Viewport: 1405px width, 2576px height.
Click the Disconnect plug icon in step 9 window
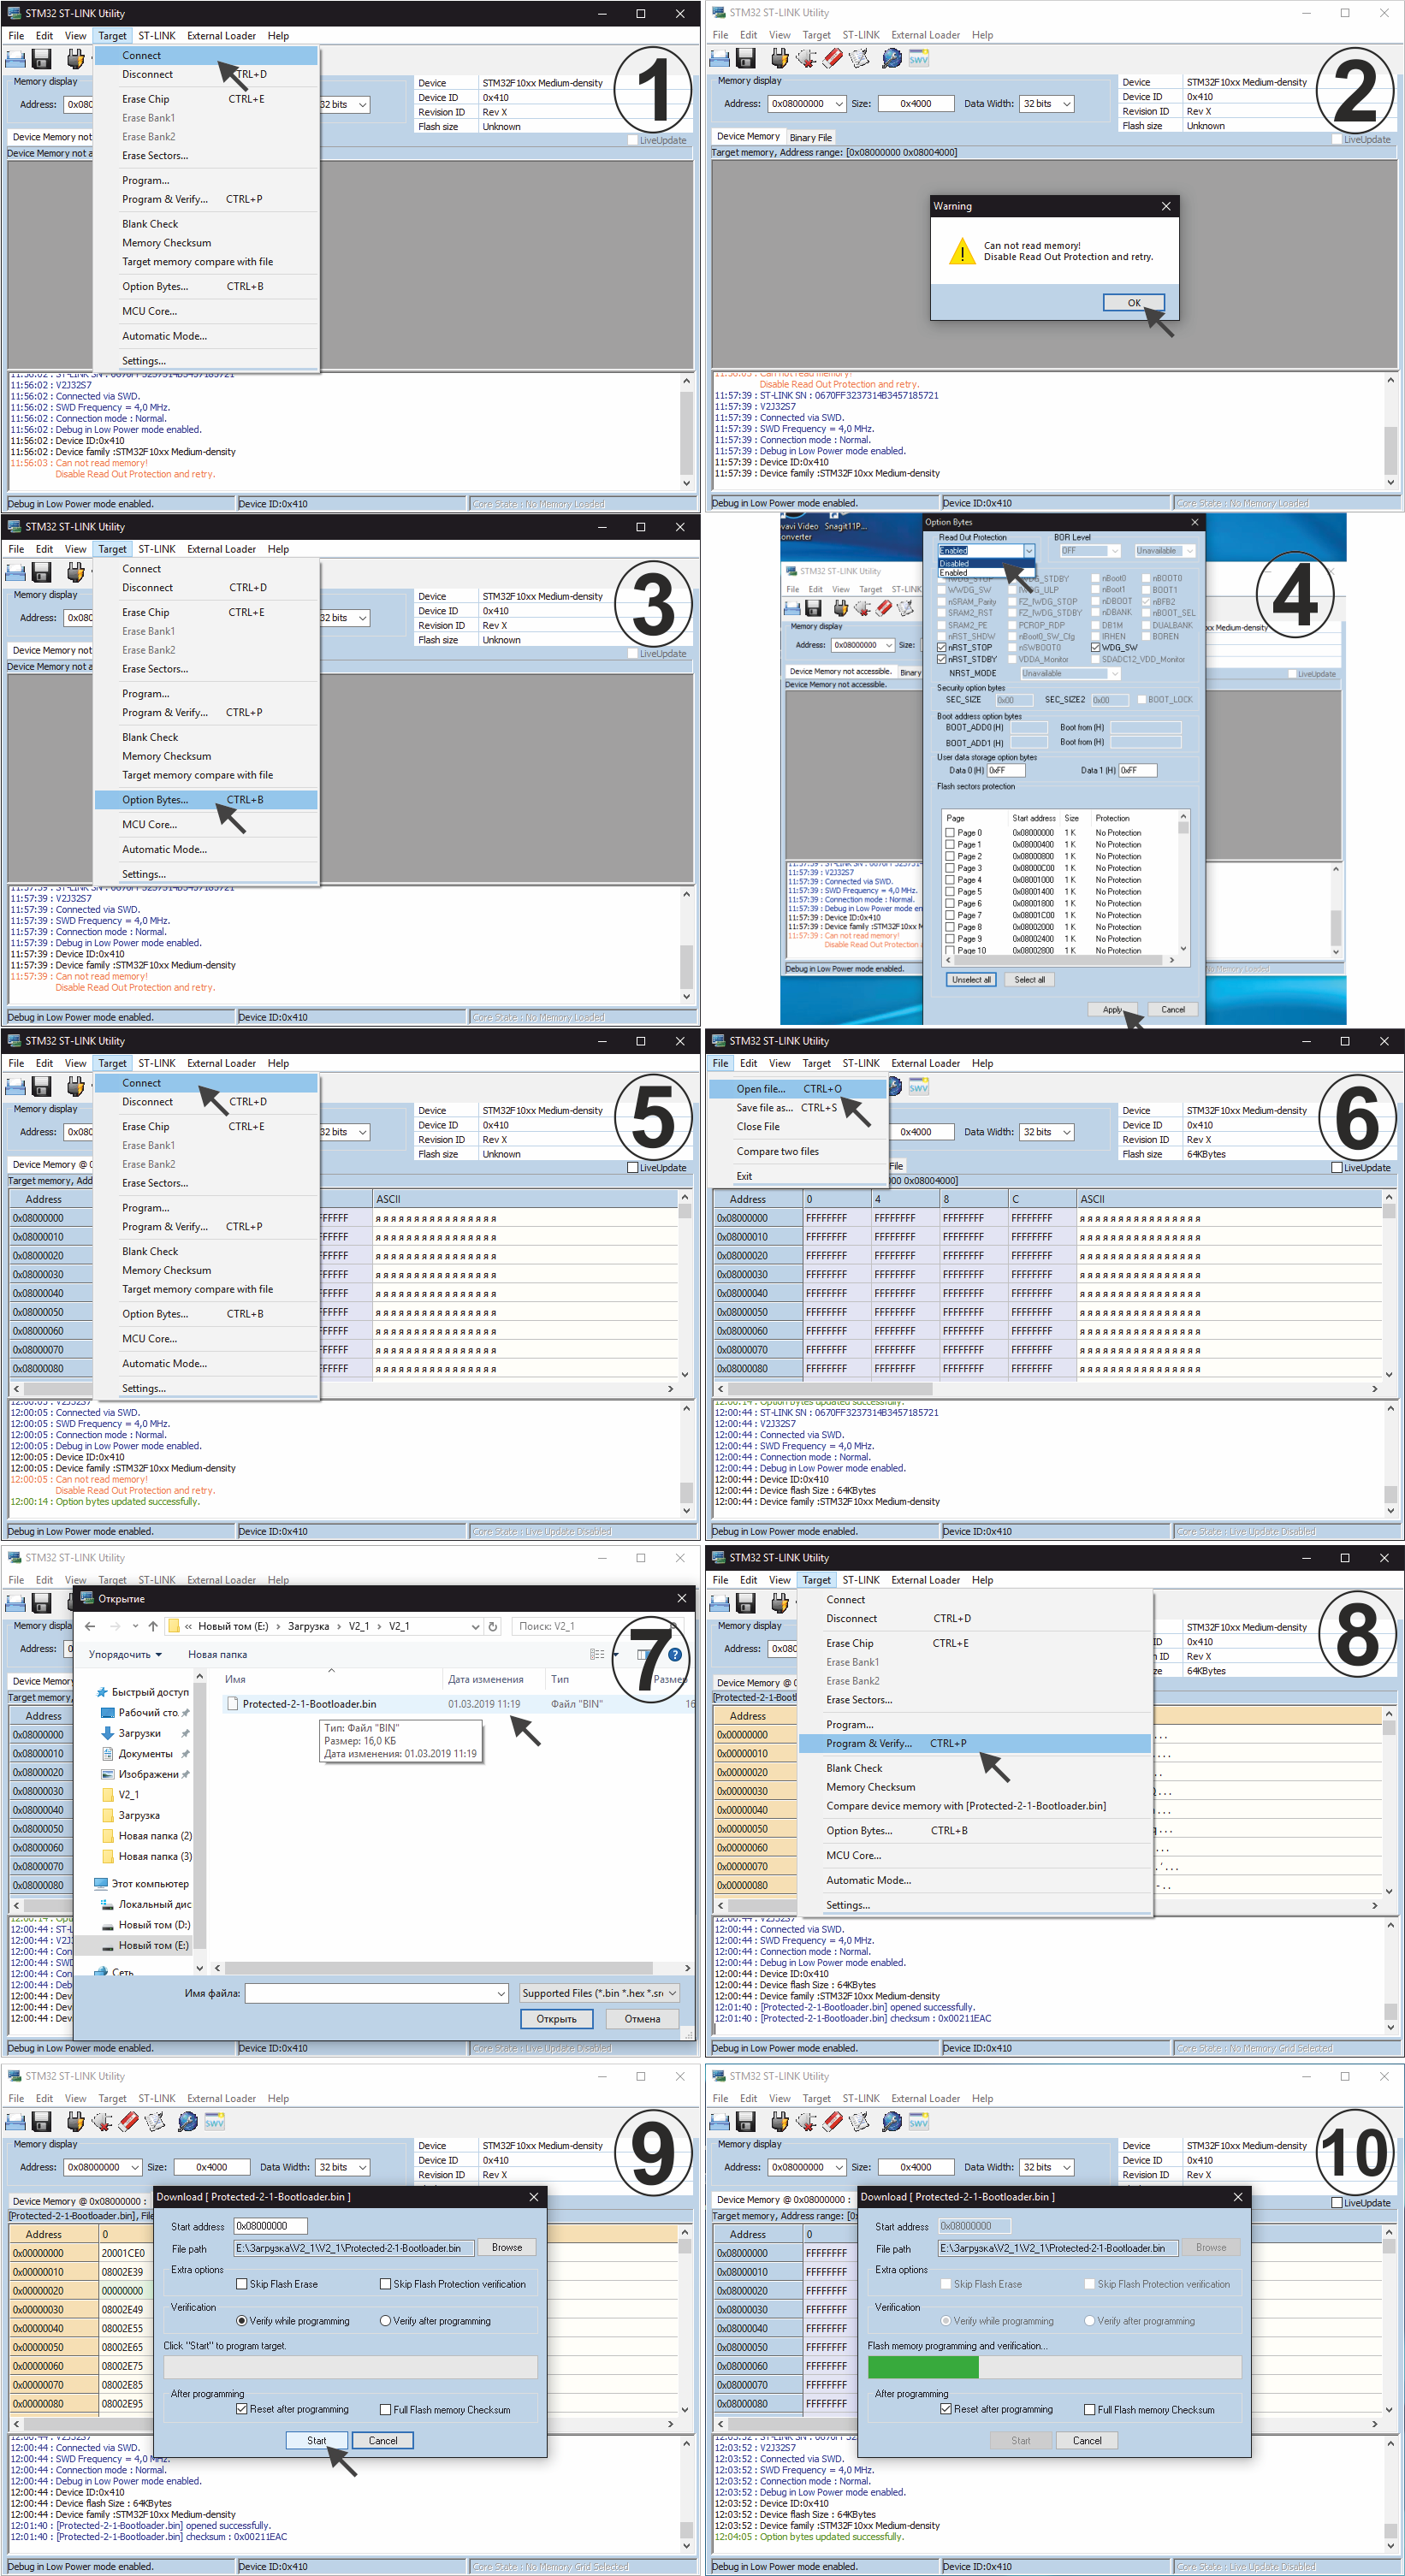[102, 2122]
